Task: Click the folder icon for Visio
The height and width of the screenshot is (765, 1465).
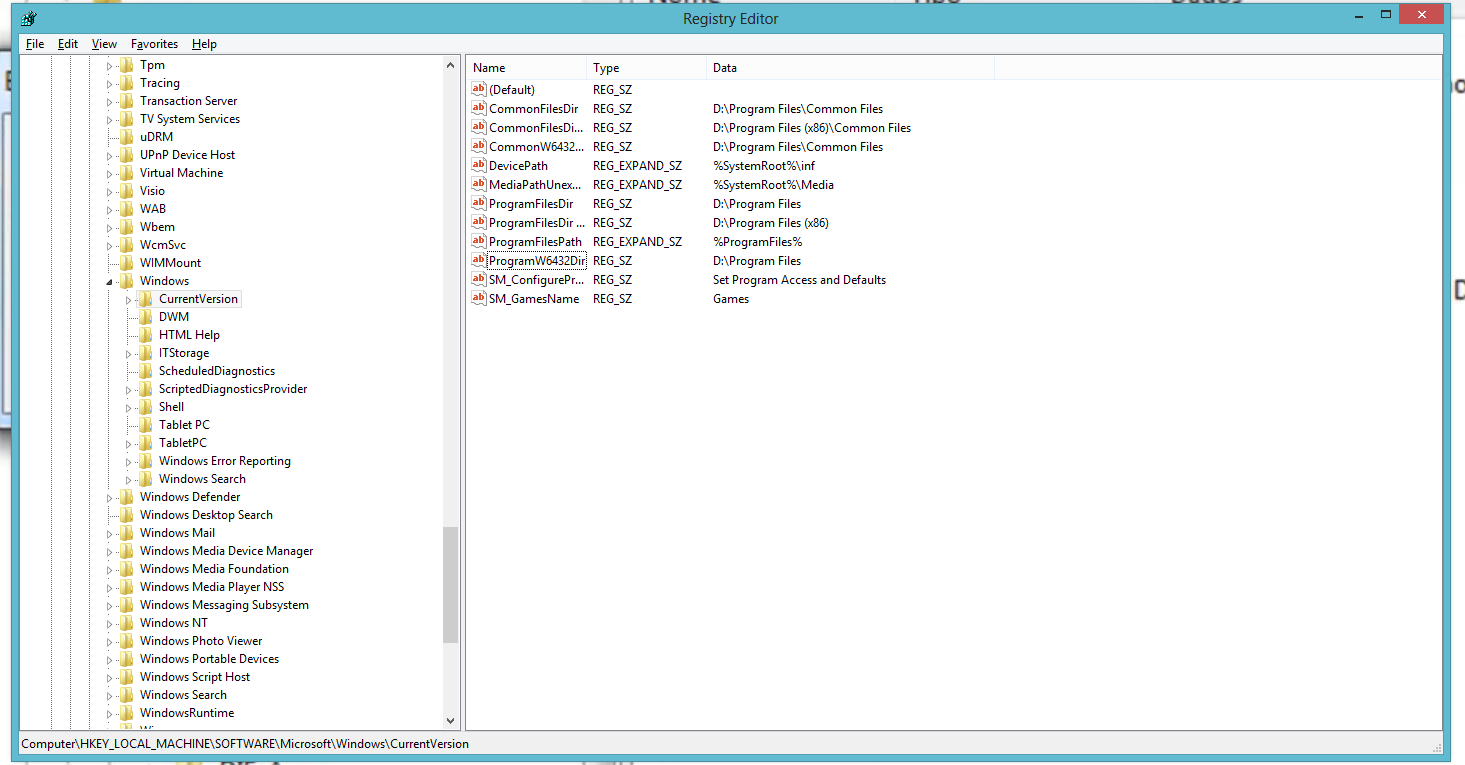Action: [126, 191]
